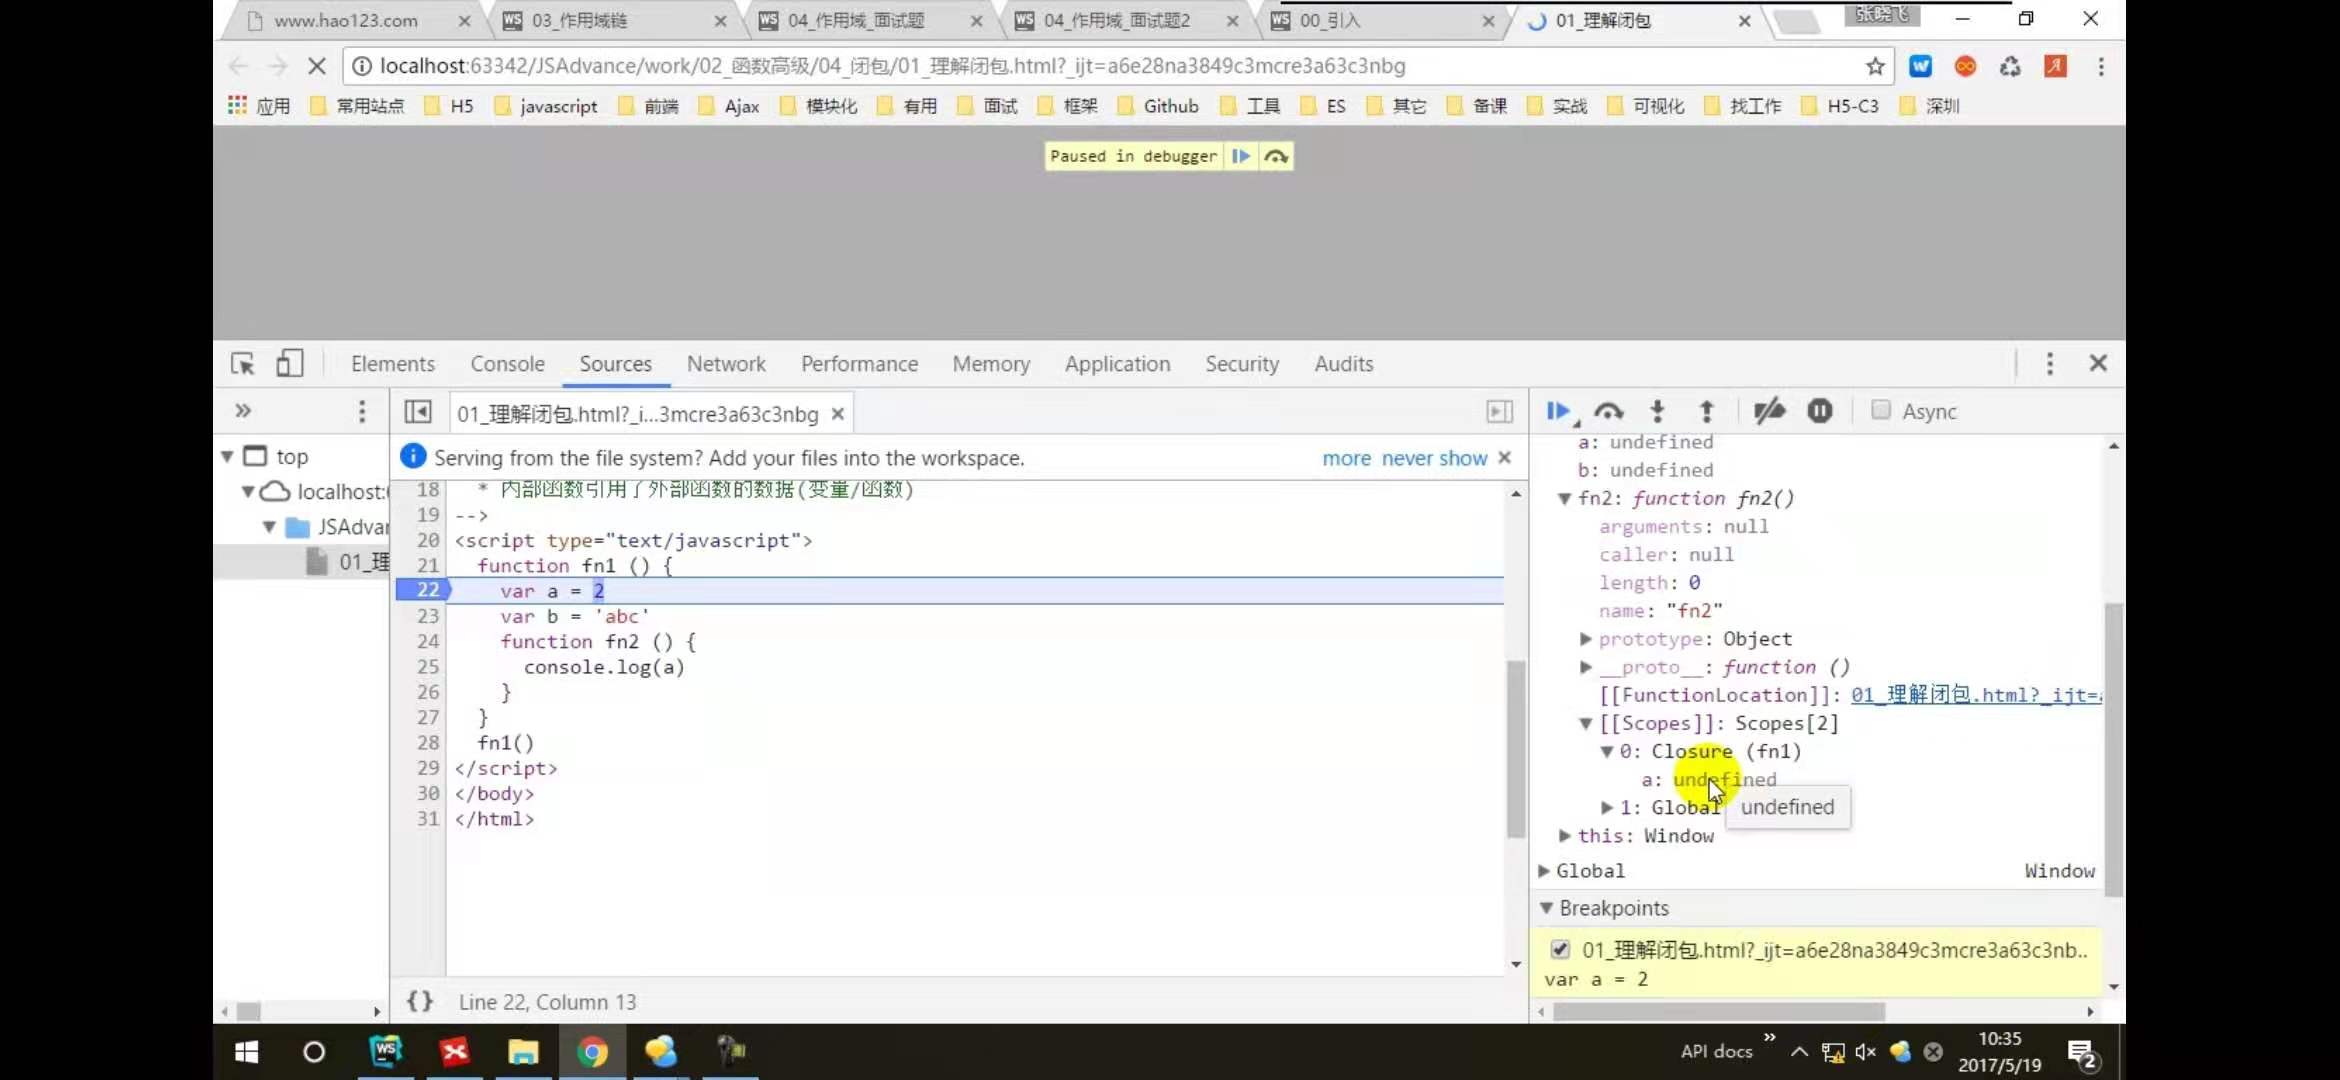The width and height of the screenshot is (2340, 1080).
Task: Step over from the paused overlay
Action: (x=1276, y=156)
